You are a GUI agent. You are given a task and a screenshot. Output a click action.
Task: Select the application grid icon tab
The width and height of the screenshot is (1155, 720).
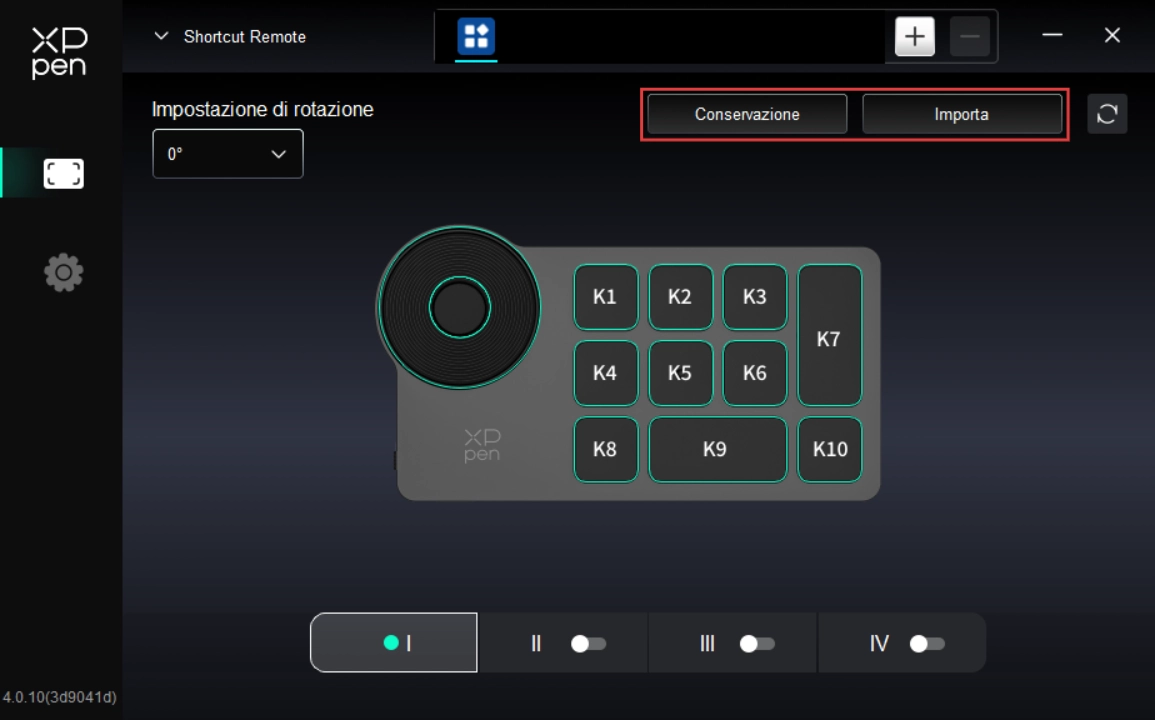tap(476, 37)
